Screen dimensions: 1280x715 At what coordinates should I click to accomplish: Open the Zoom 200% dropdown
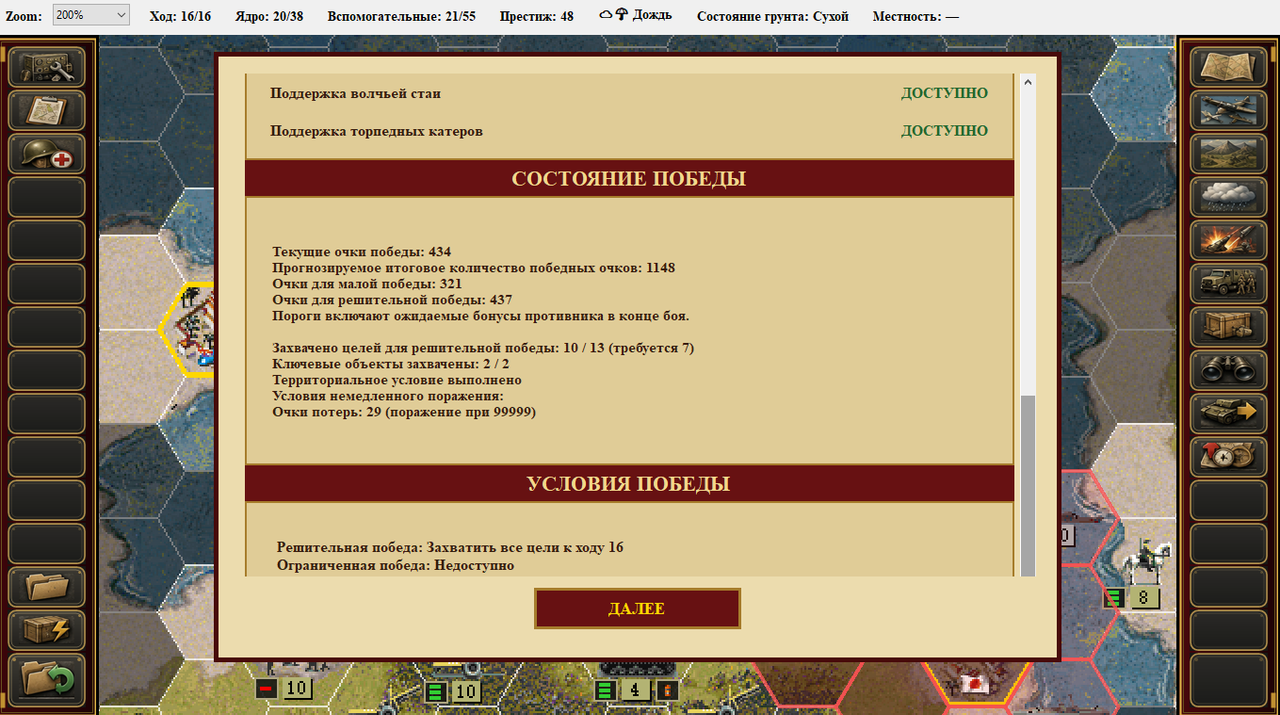91,15
